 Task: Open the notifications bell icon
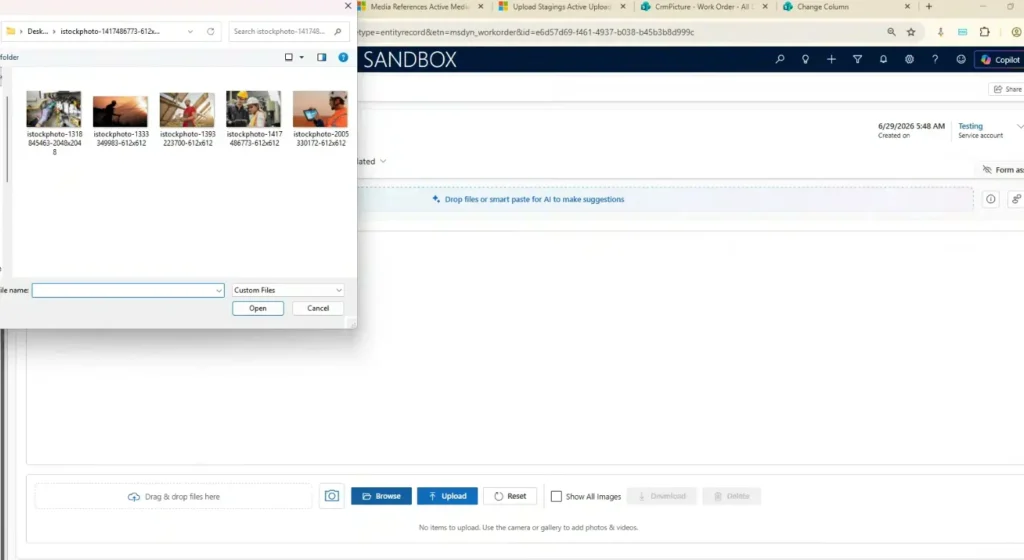(883, 59)
